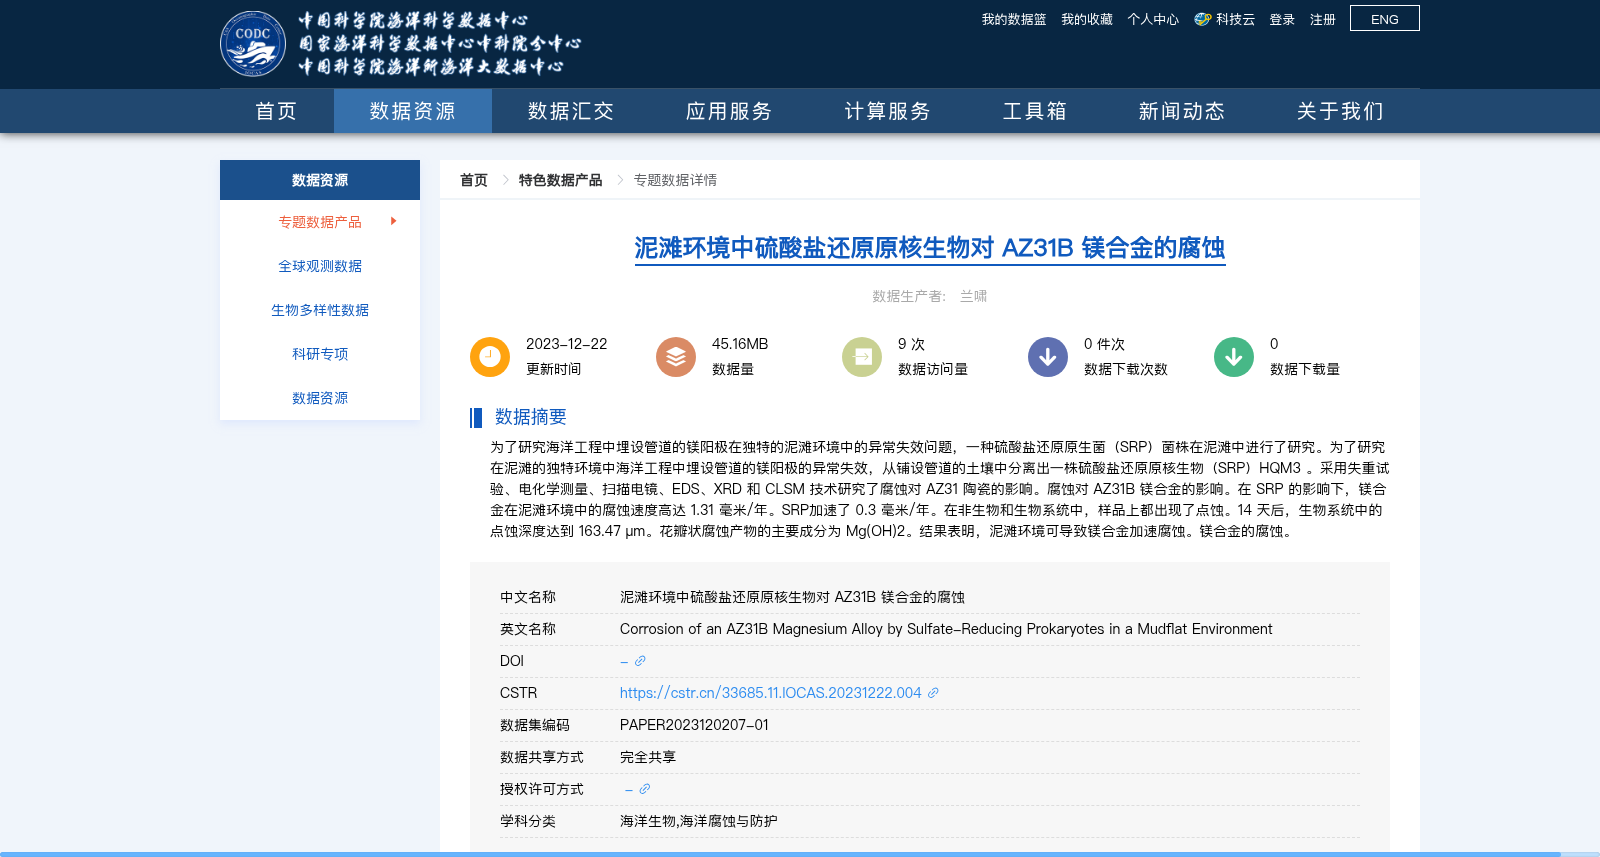Click the 数据摘要 section heading
This screenshot has height=857, width=1600.
pos(531,417)
